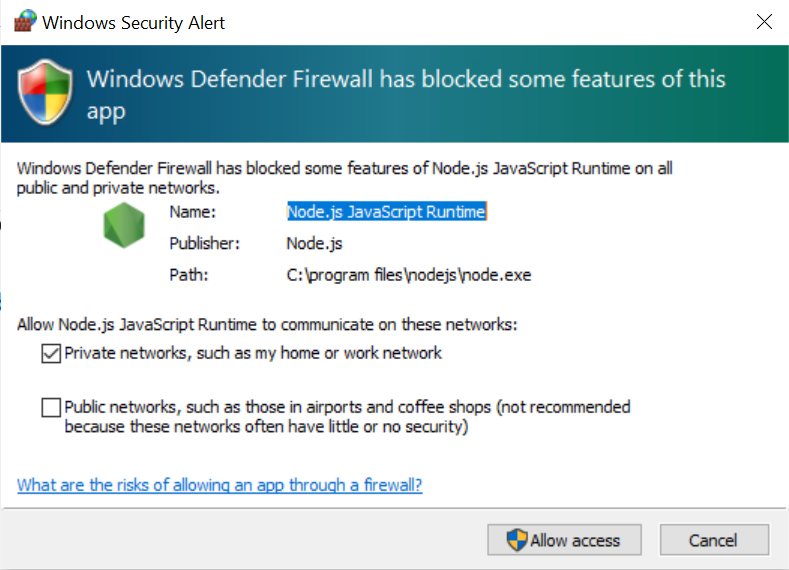Open the firewall risks help link
This screenshot has width=789, height=570.
tap(219, 485)
